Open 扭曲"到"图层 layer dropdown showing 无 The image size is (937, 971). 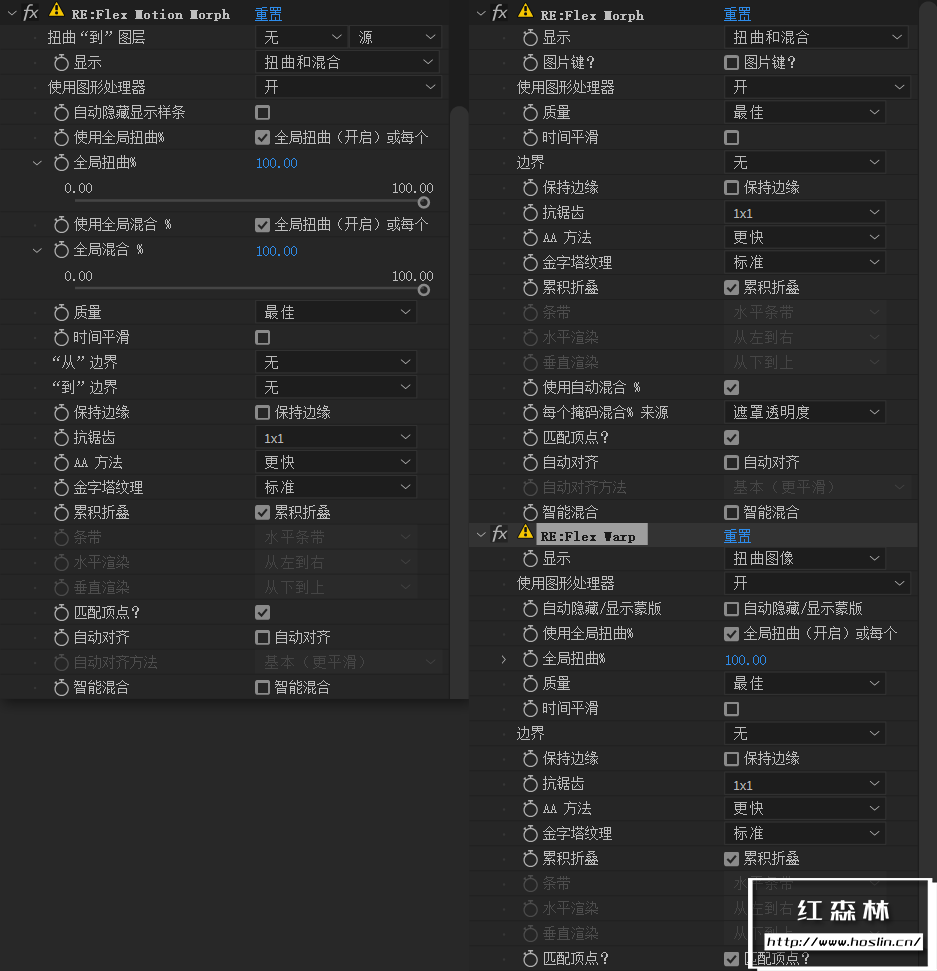point(301,37)
